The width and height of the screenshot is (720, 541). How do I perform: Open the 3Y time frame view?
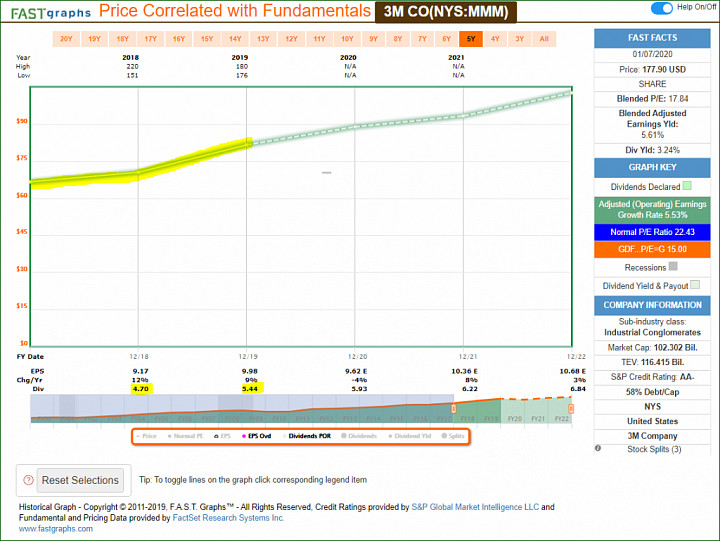520,39
